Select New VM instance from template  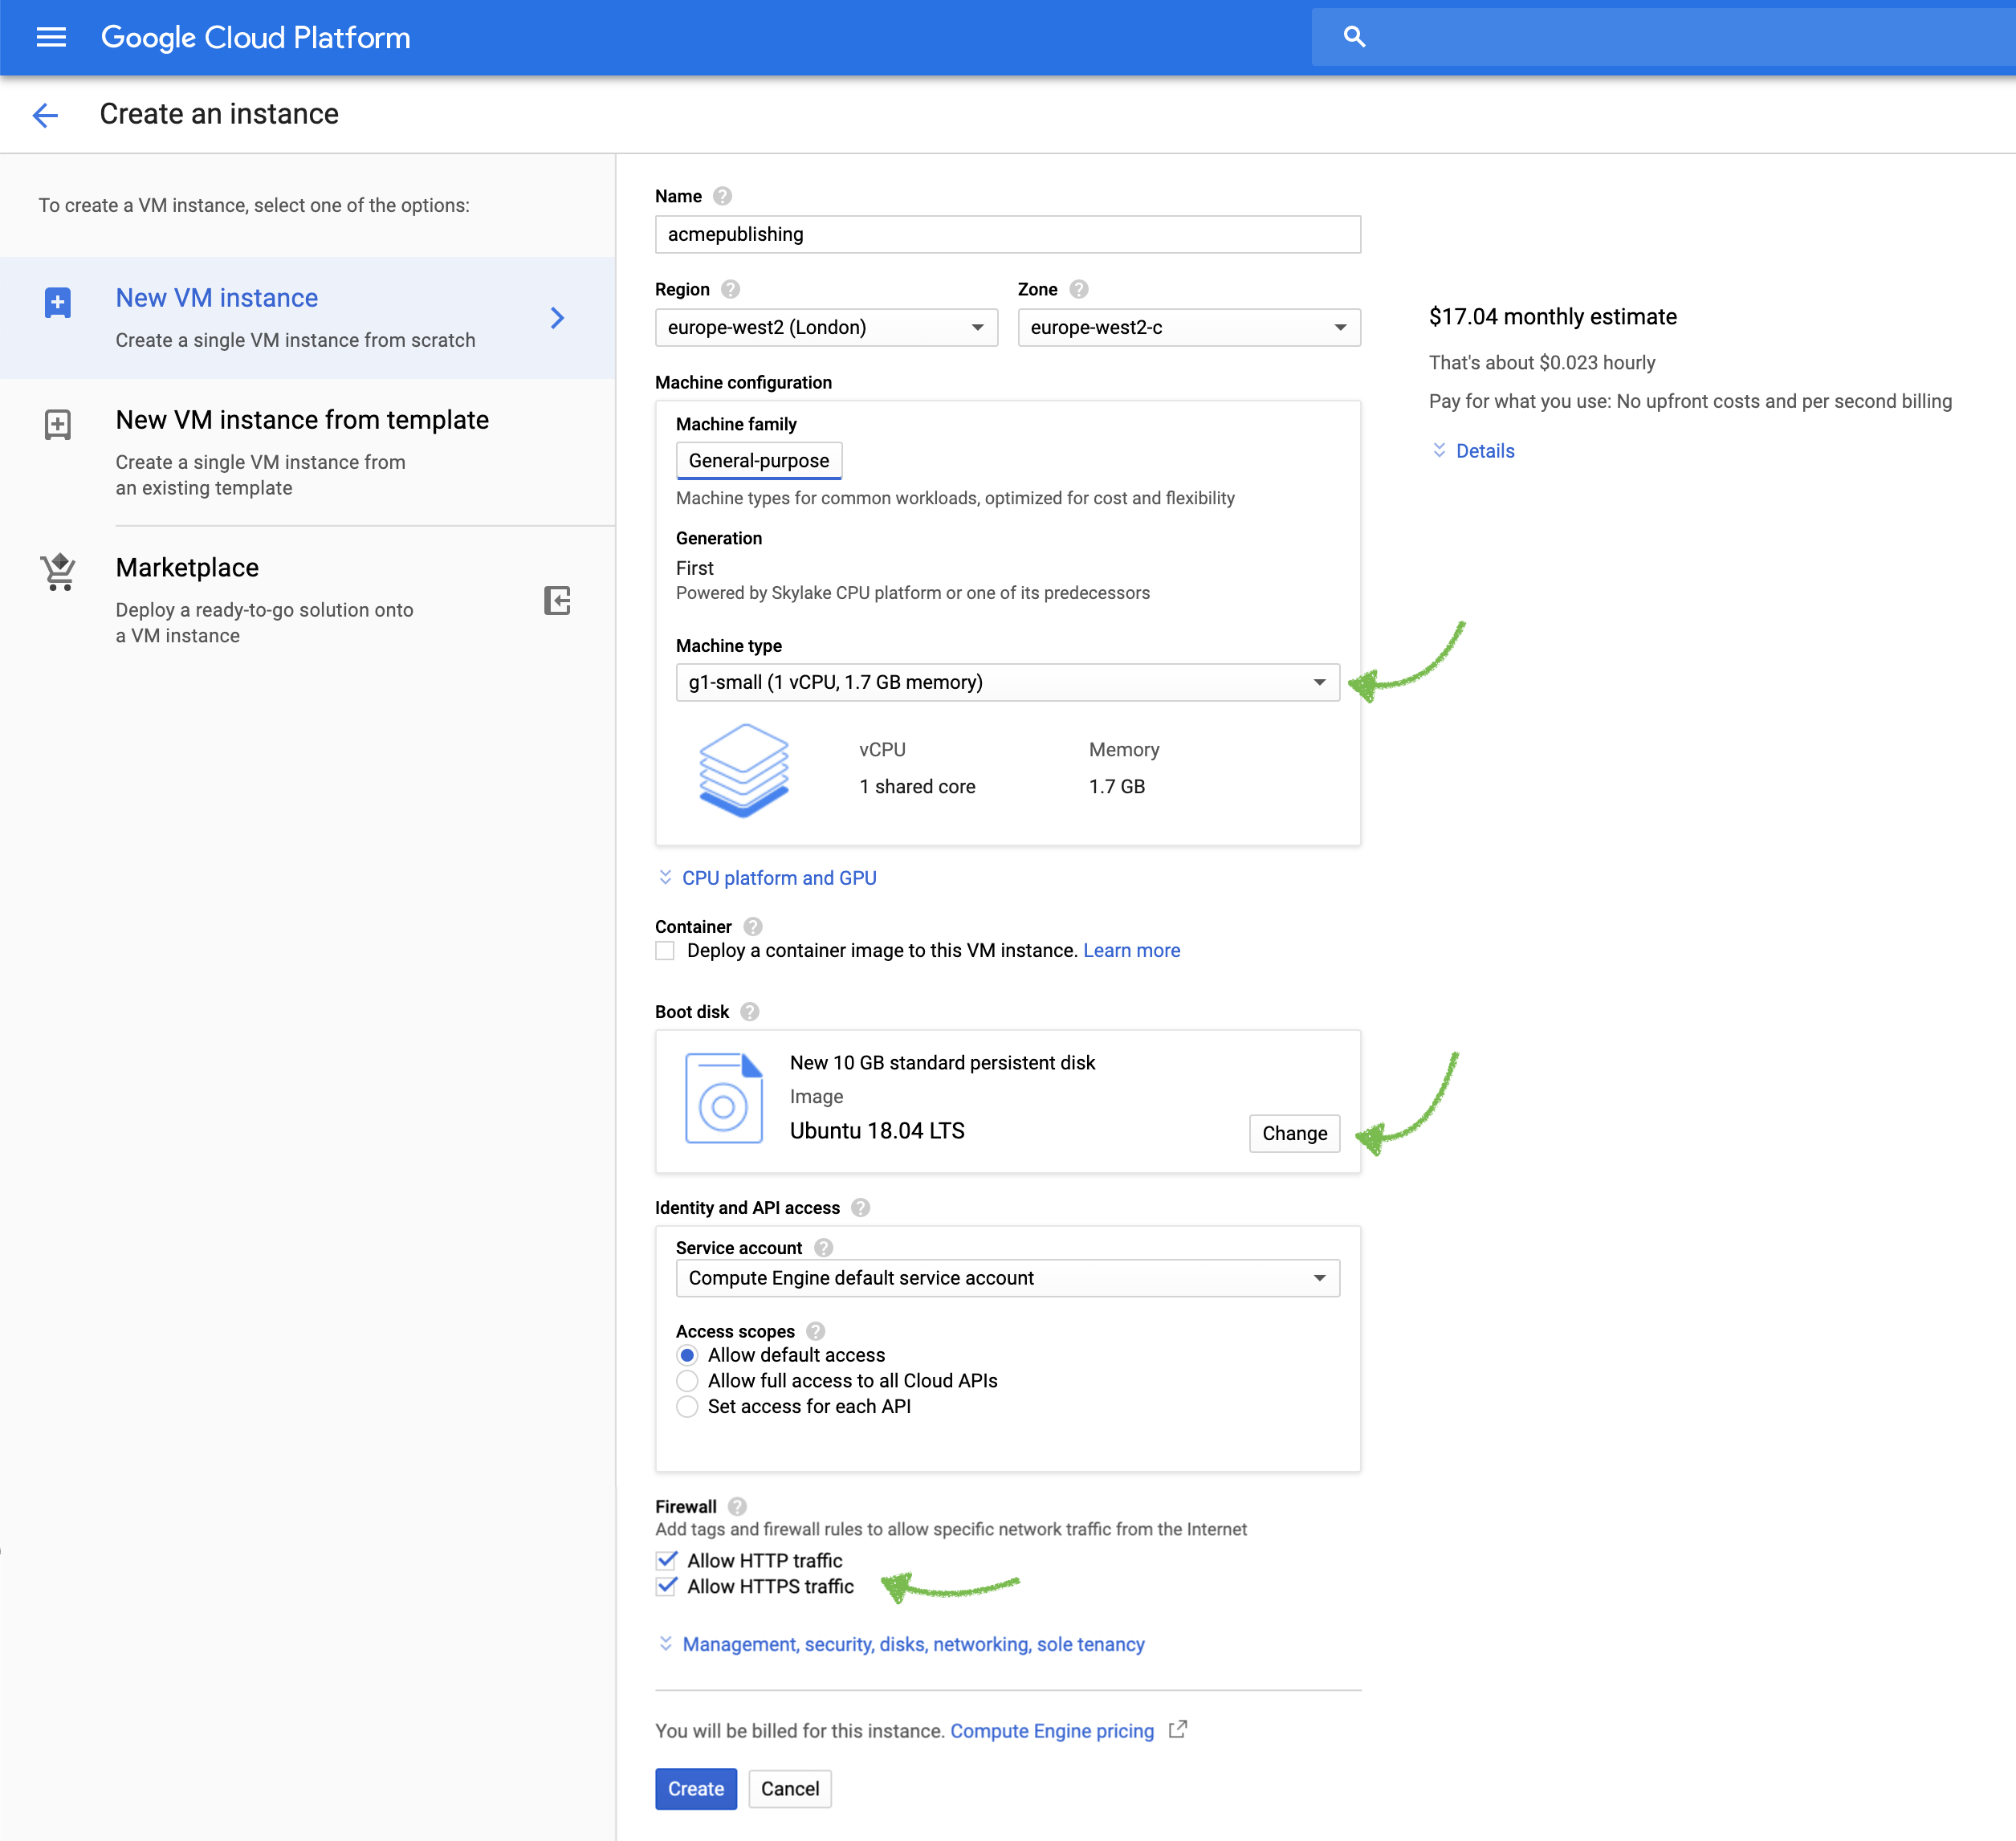pos(302,420)
